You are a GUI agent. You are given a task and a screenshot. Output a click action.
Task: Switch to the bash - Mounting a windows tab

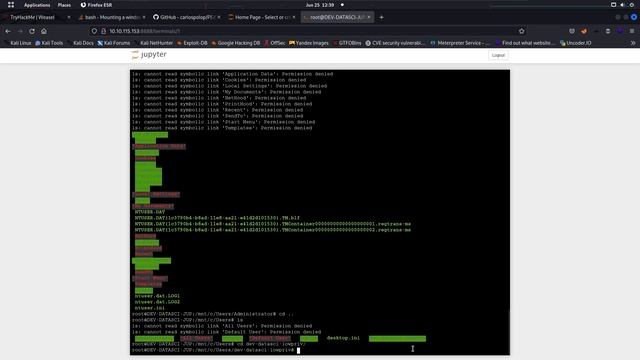(x=112, y=17)
